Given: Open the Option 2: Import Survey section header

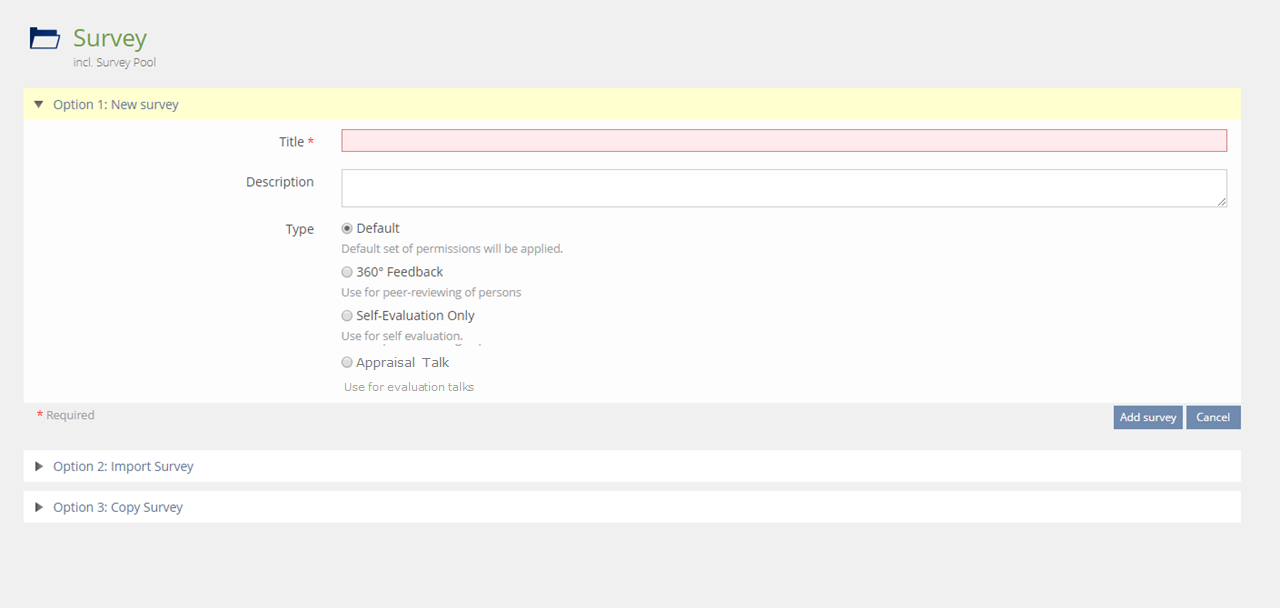Looking at the screenshot, I should coord(123,466).
